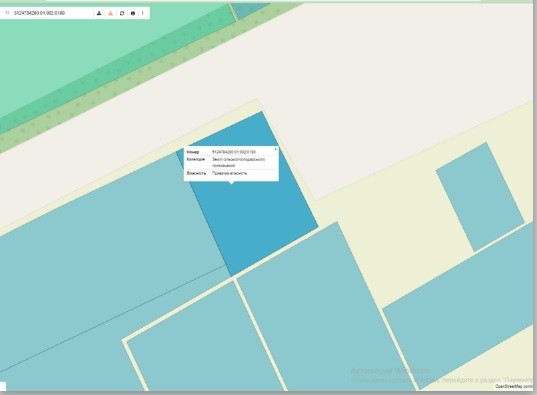Click the orange warning triangle icon
This screenshot has width=537, height=395.
click(110, 13)
